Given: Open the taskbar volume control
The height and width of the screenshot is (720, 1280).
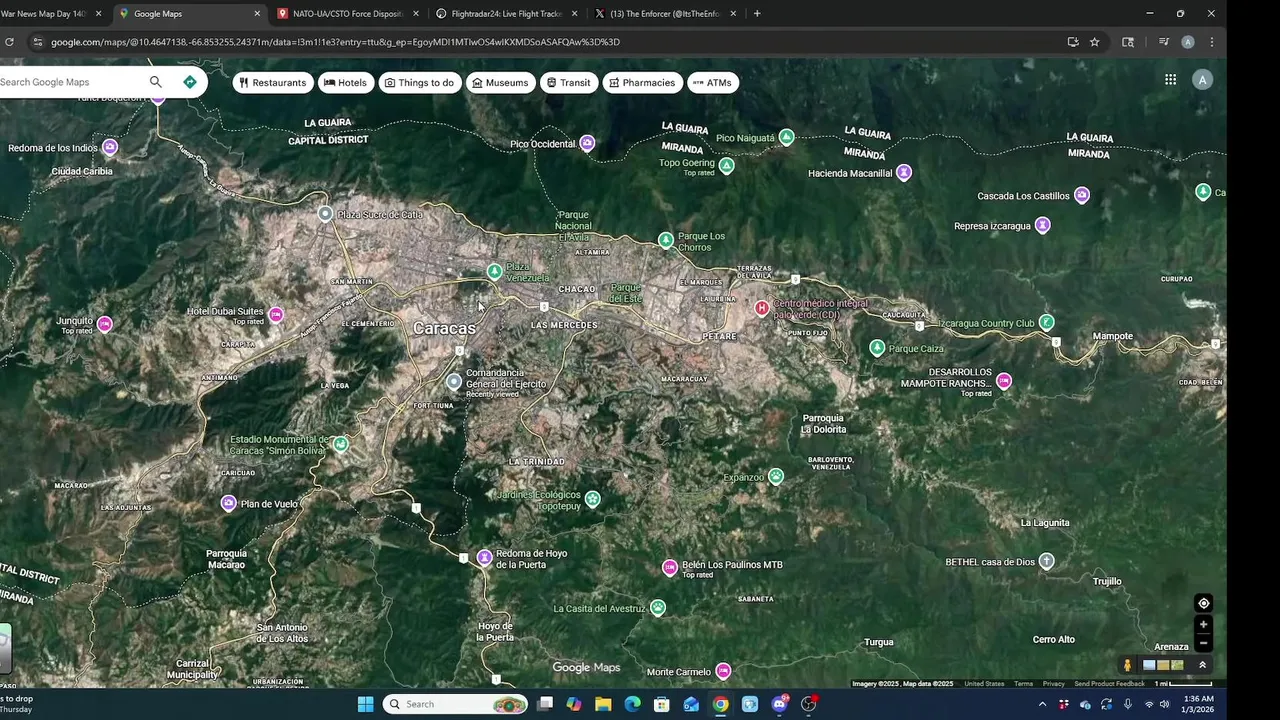Looking at the screenshot, I should click(1165, 704).
